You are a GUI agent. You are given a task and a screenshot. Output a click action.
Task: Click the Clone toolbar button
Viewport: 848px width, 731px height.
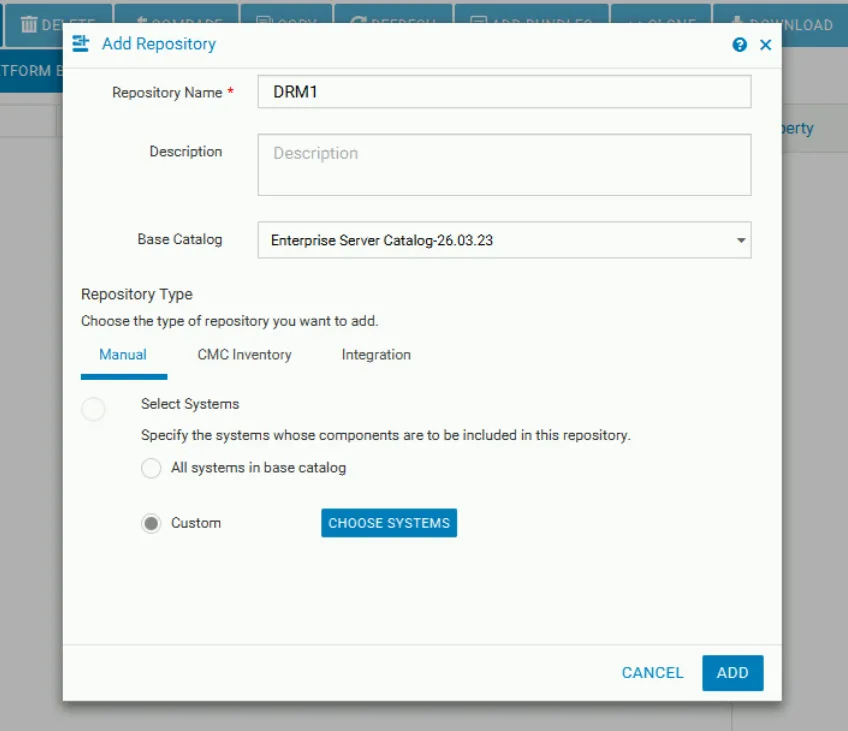[660, 24]
